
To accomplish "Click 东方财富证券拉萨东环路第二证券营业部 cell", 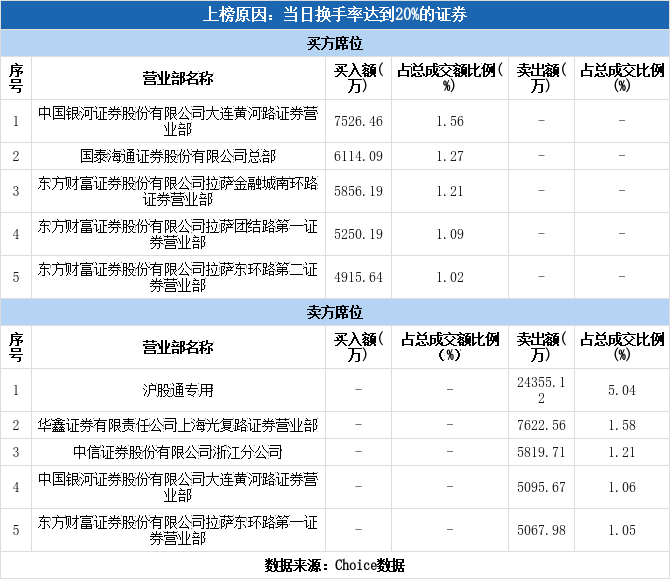I will coord(178,277).
